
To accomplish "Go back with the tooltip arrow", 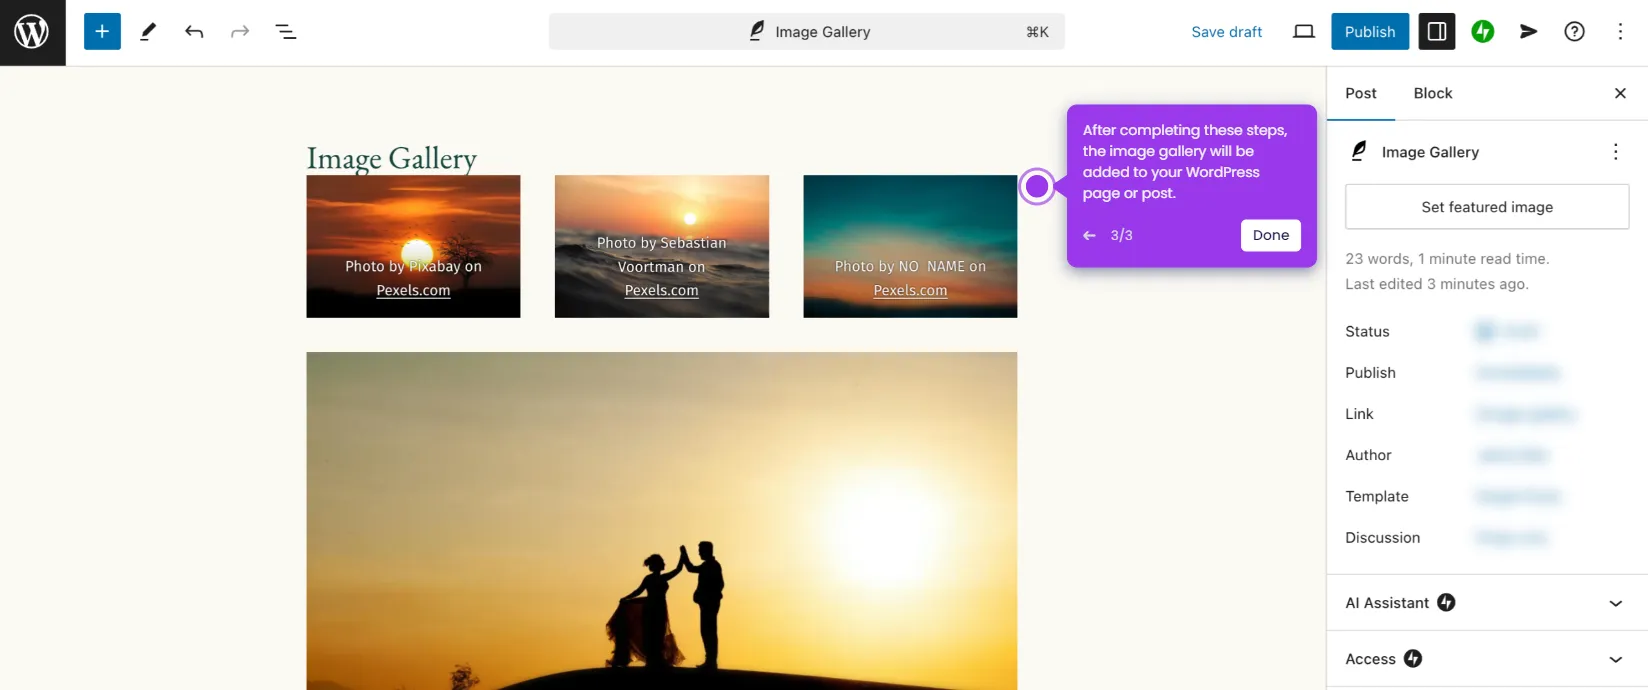I will coord(1089,235).
